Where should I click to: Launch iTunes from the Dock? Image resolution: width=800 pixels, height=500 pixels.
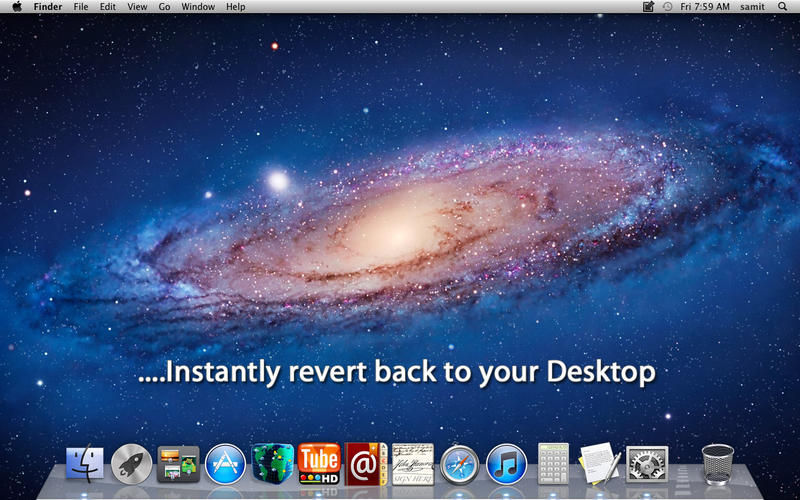[507, 464]
